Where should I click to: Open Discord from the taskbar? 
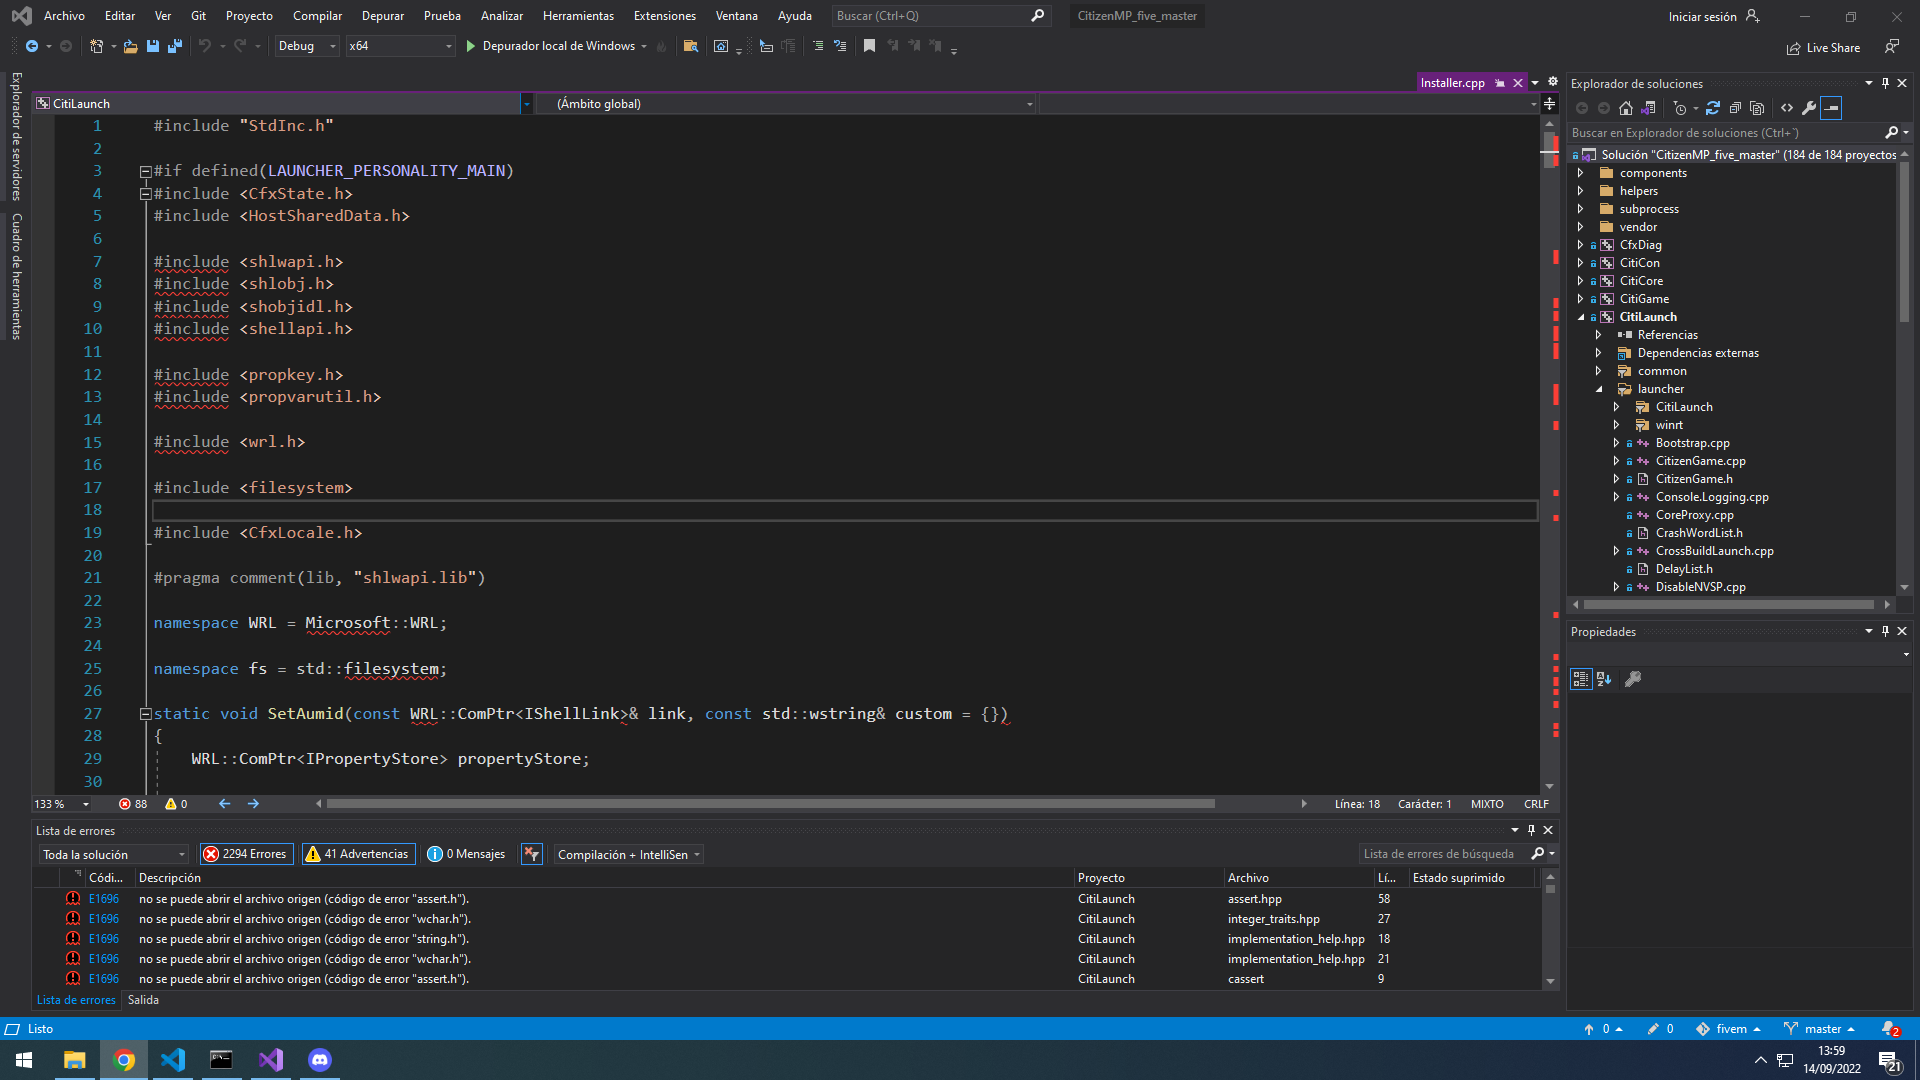[x=320, y=1060]
